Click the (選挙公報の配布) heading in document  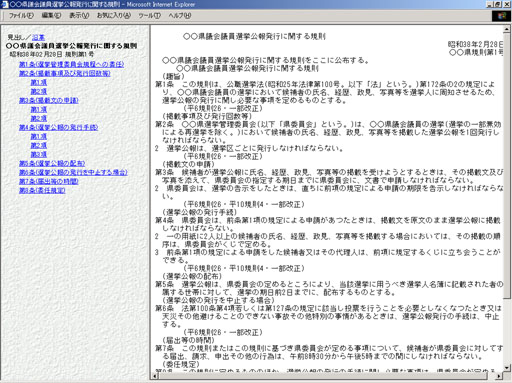(x=192, y=276)
